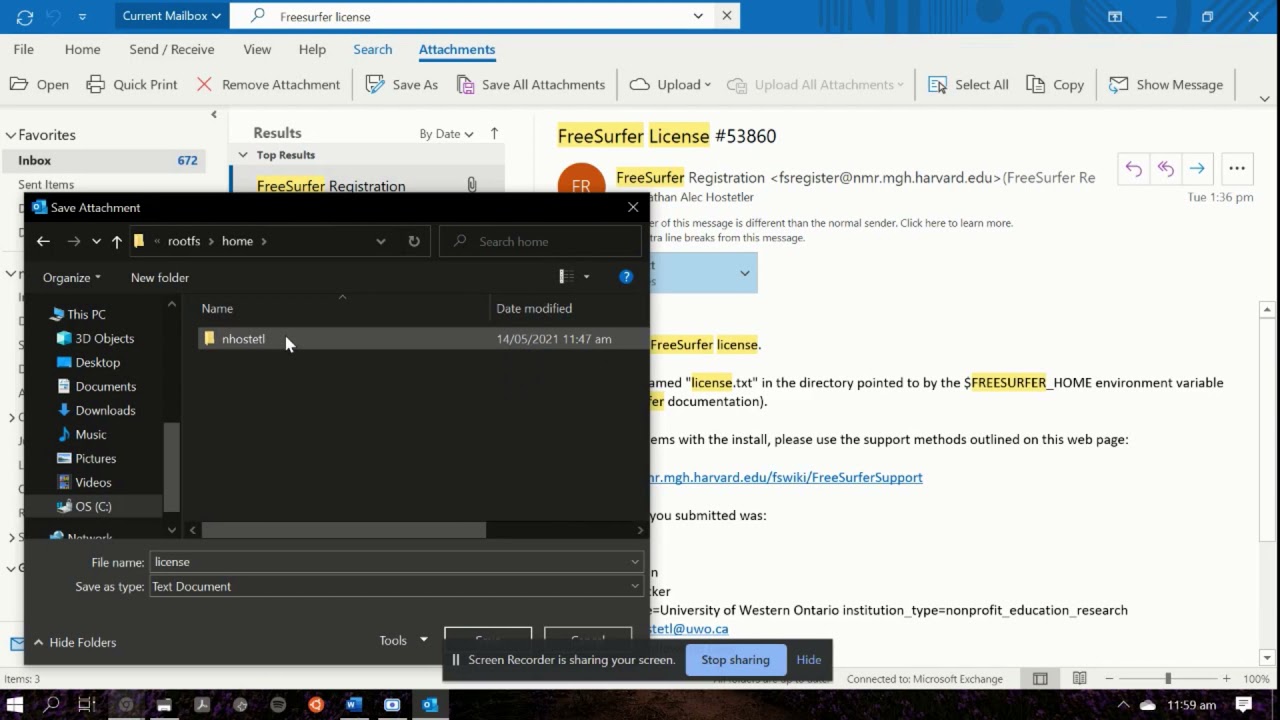The height and width of the screenshot is (720, 1280).
Task: Click the home segment in the address path
Action: [x=237, y=241]
